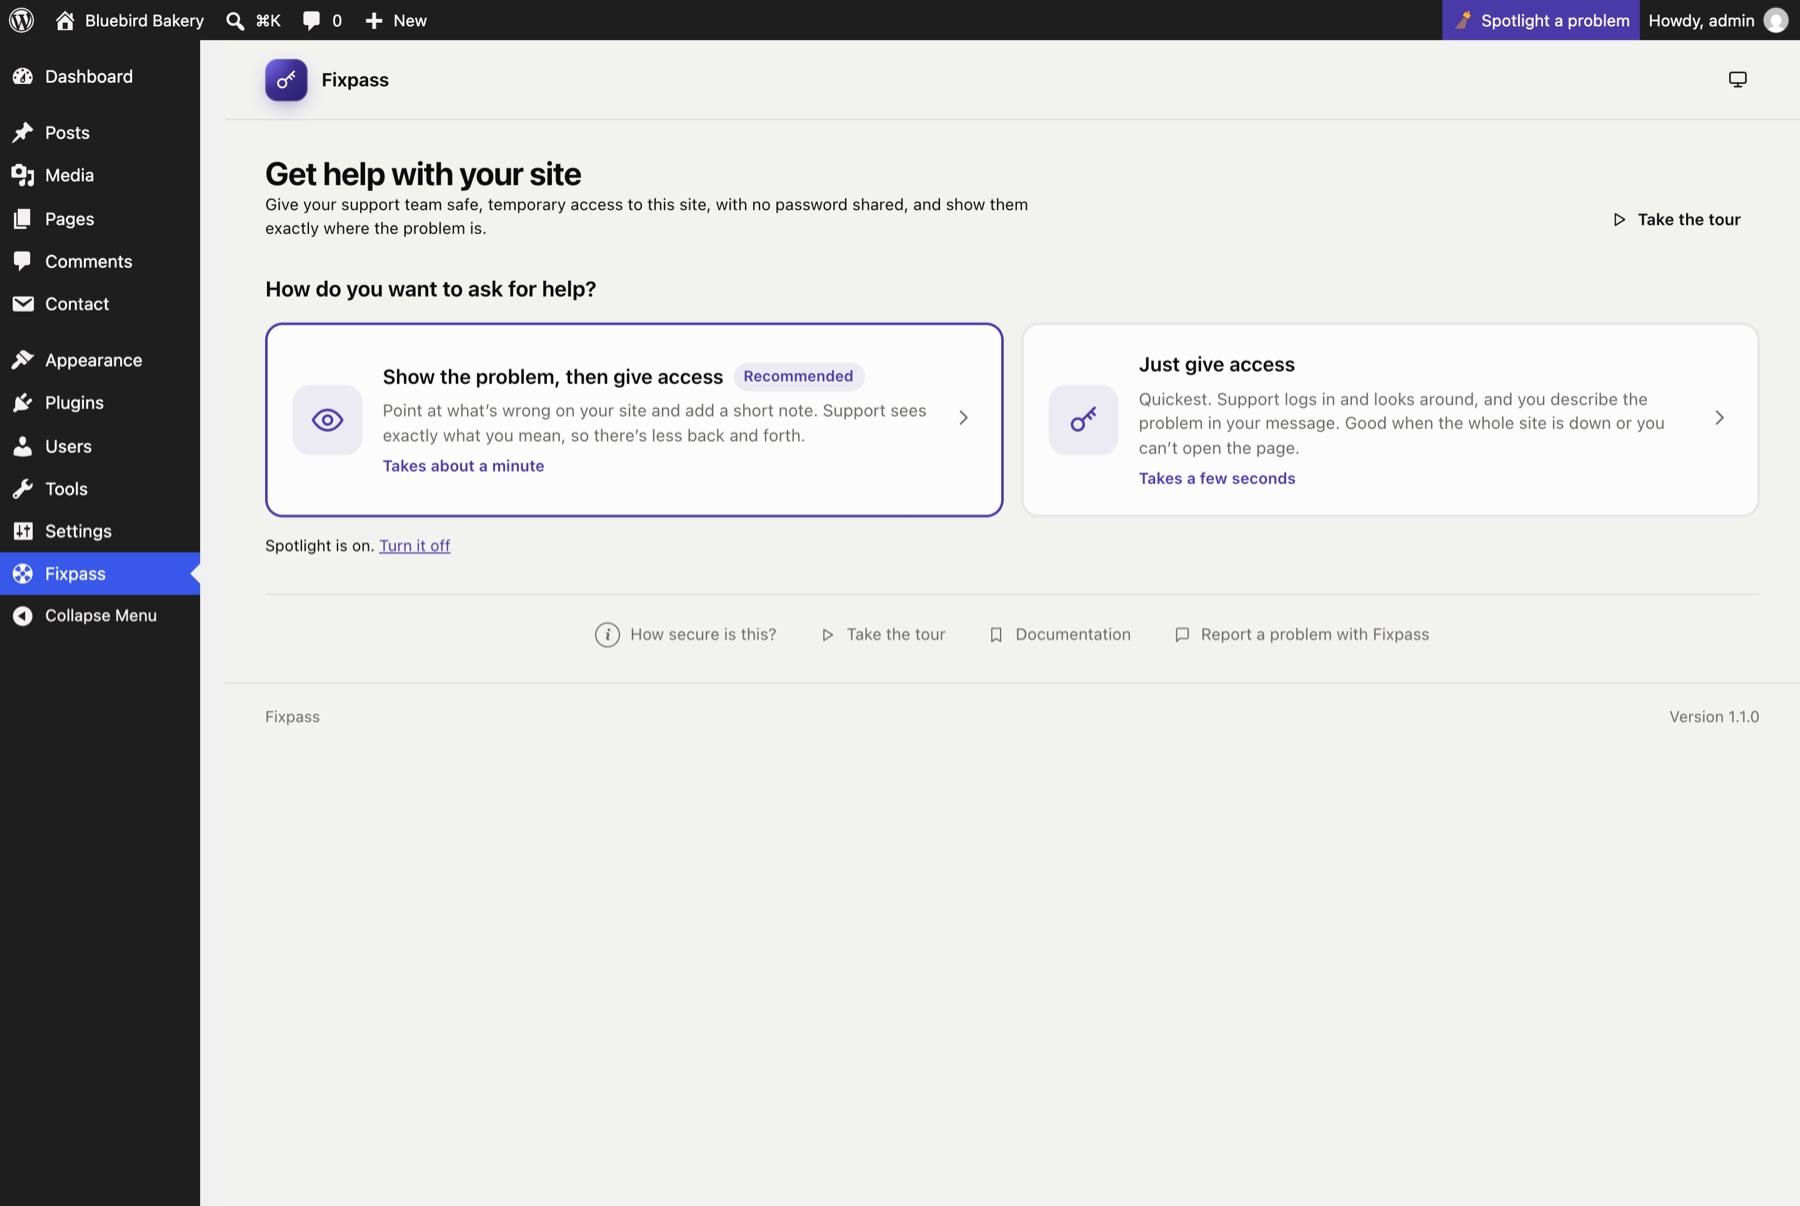Open Users in the sidebar
Screen dimensions: 1800x1206
[x=100, y=446]
